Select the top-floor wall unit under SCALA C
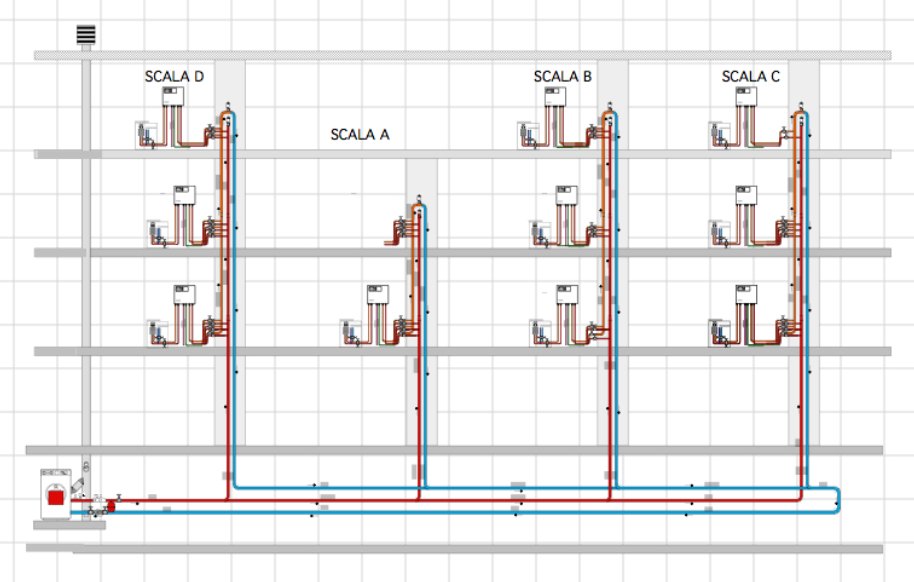The height and width of the screenshot is (582, 914). 746,96
